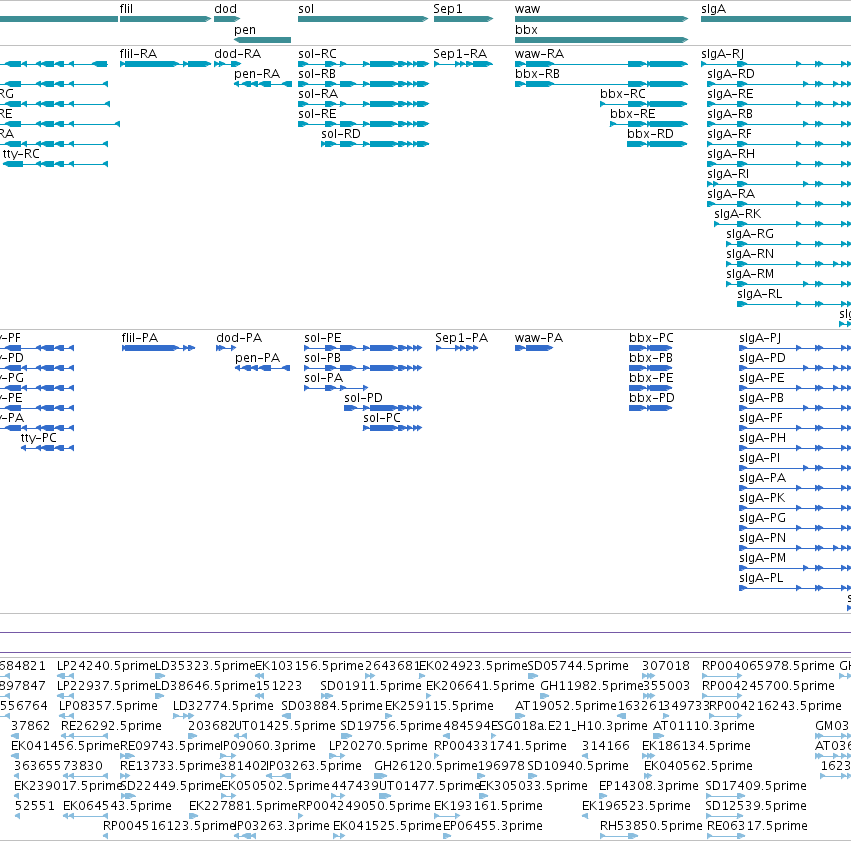
Task: Select the bbx gene label
Action: [526, 30]
